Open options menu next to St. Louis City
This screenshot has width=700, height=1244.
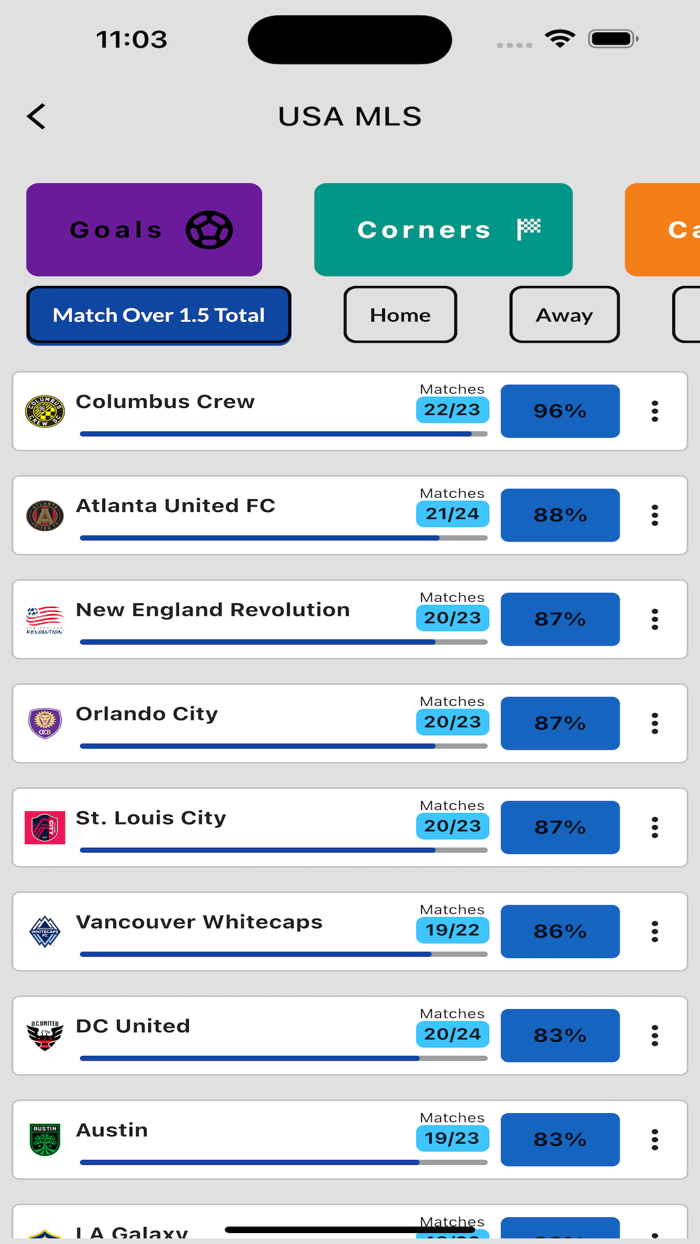[x=654, y=827]
